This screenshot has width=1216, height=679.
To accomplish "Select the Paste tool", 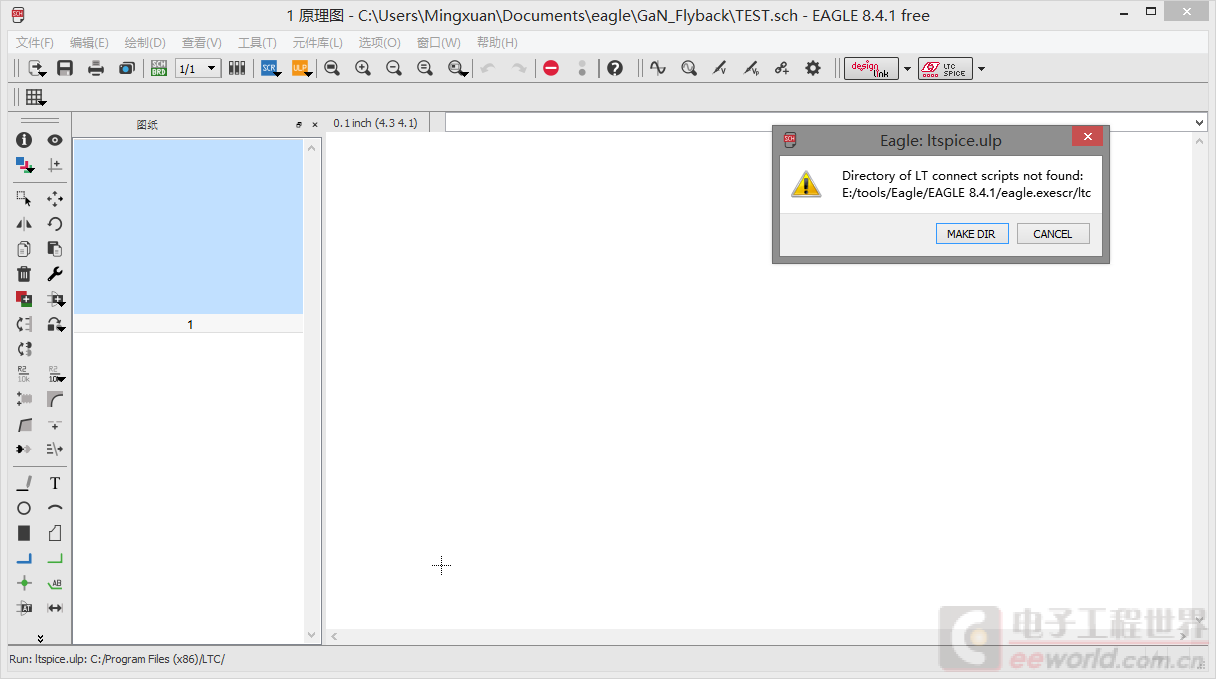I will 55,249.
